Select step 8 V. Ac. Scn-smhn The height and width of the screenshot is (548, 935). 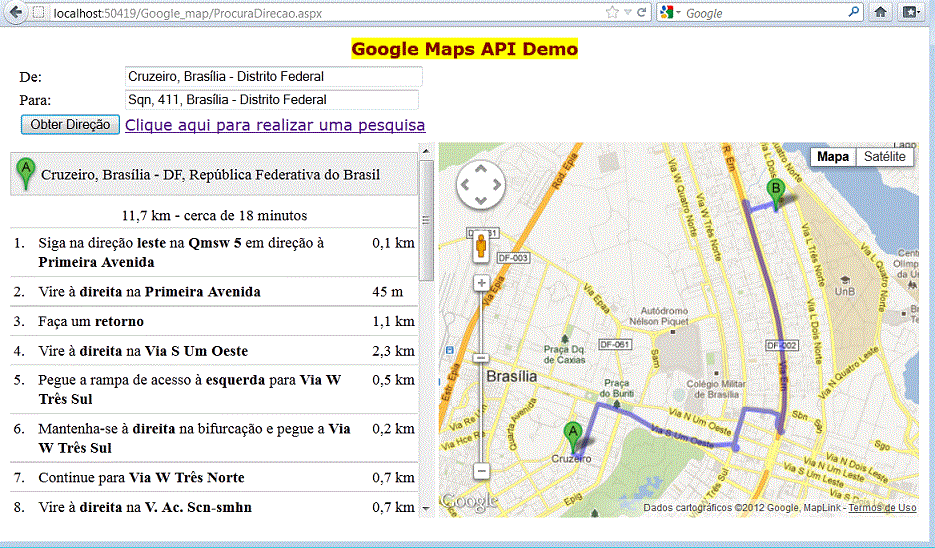(x=214, y=507)
